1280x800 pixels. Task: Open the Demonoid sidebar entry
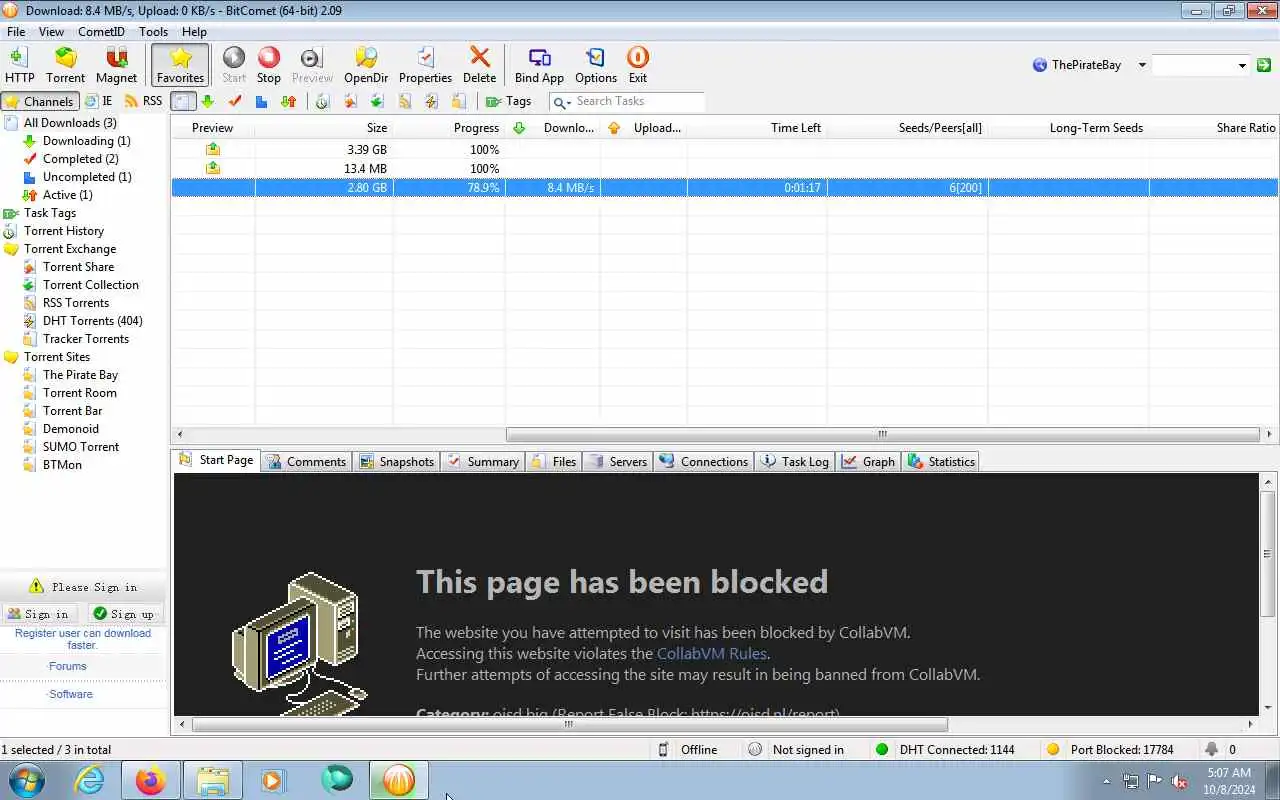71,429
